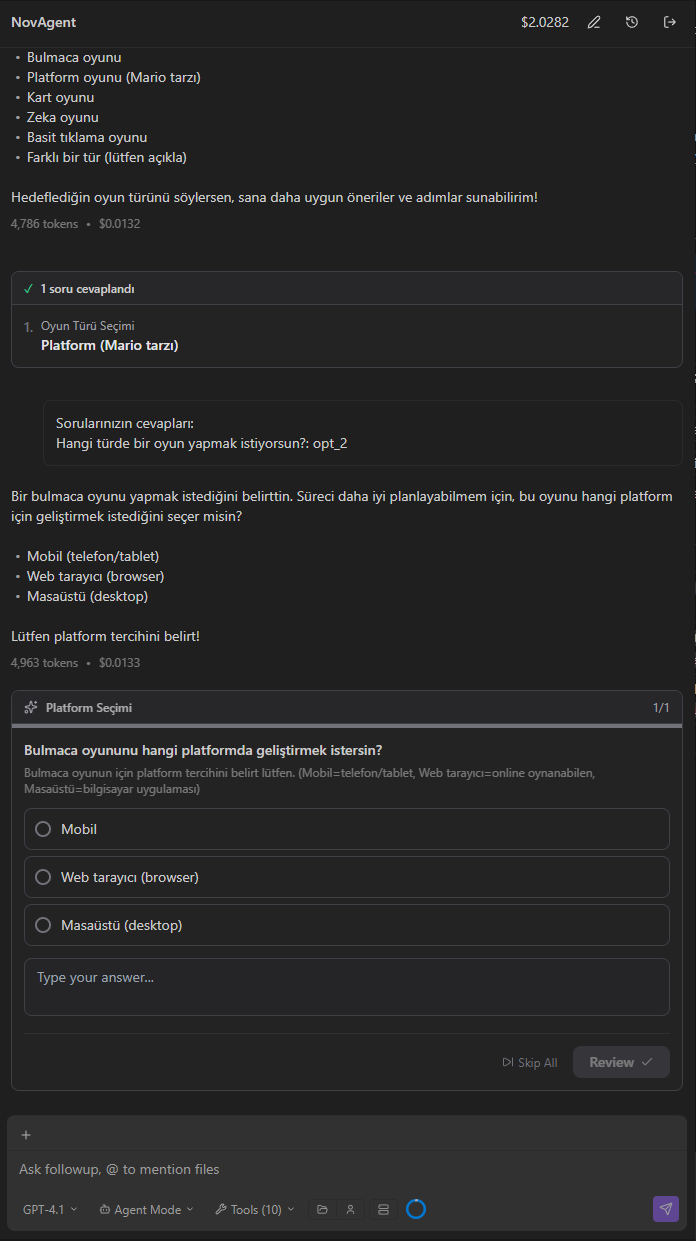Select Web tarayıcı (browser) option
This screenshot has width=696, height=1241.
pyautogui.click(x=347, y=877)
